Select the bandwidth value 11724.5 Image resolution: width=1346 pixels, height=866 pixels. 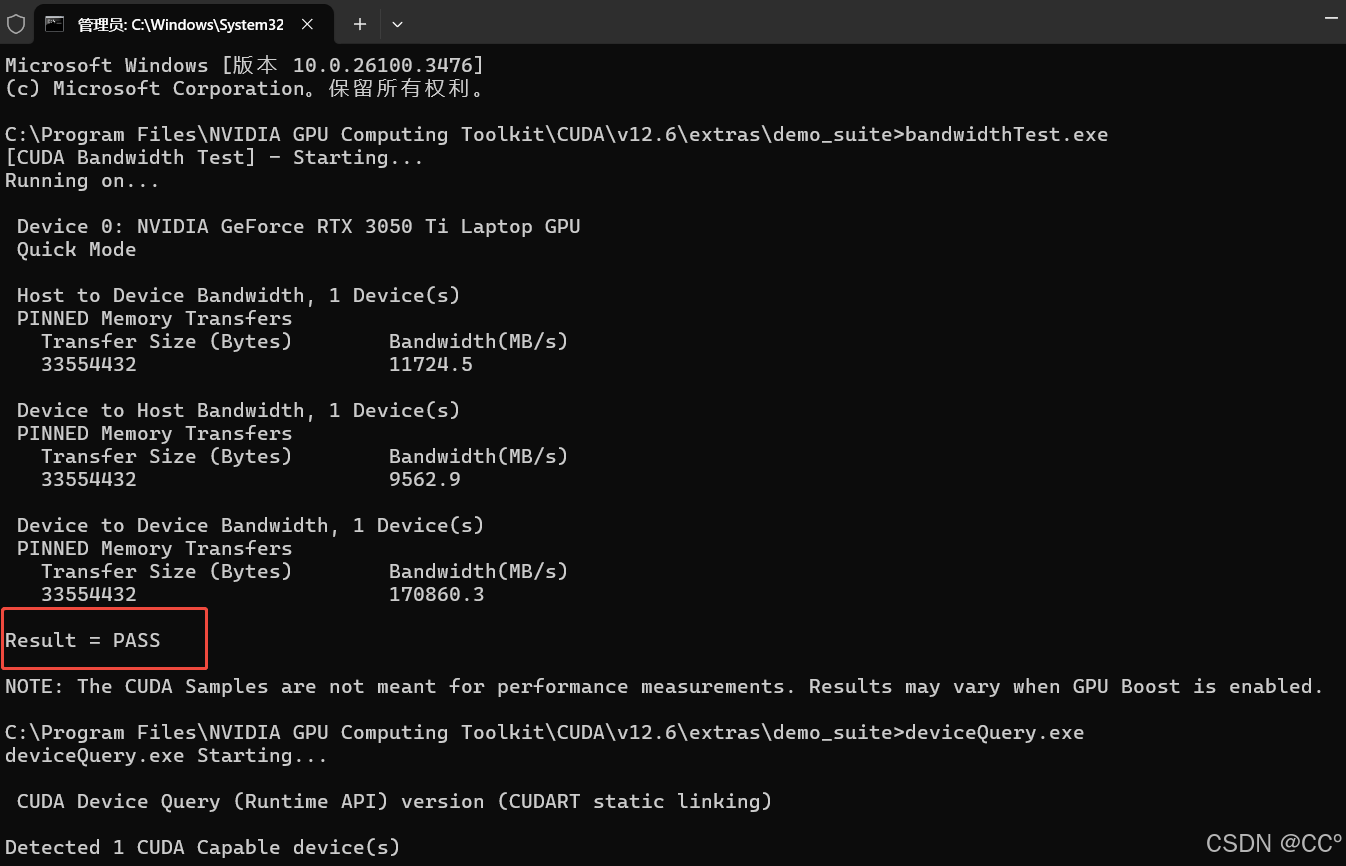pos(431,364)
